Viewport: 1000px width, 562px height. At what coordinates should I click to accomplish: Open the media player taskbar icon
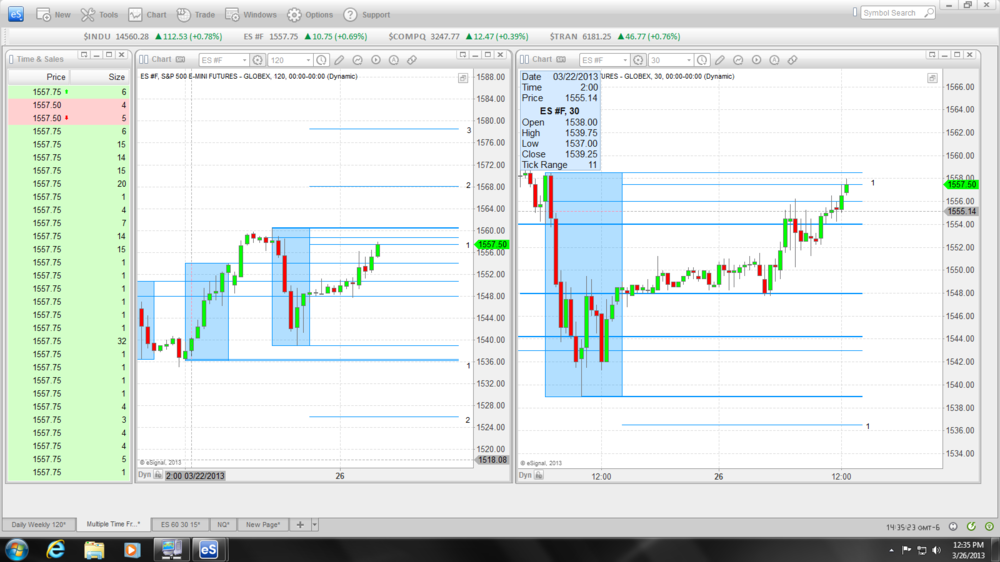[132, 549]
